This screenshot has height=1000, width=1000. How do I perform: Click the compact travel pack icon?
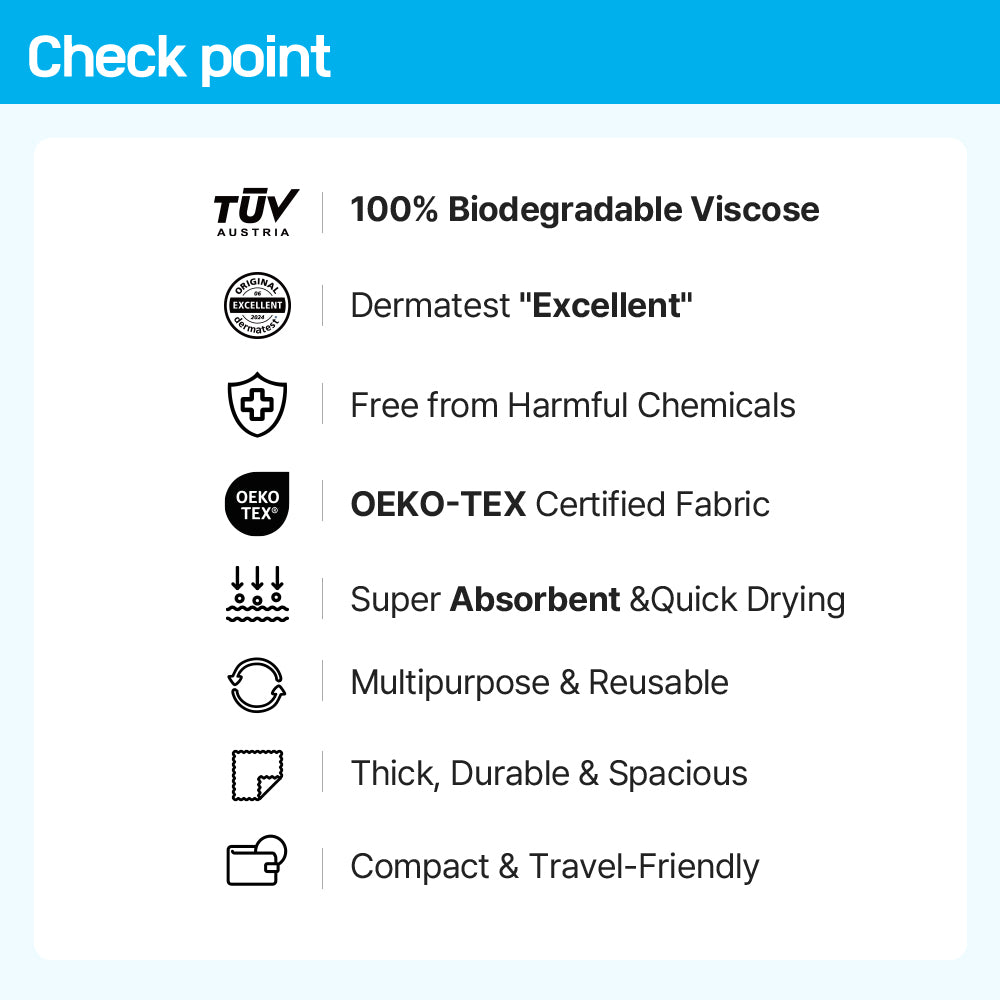point(257,861)
